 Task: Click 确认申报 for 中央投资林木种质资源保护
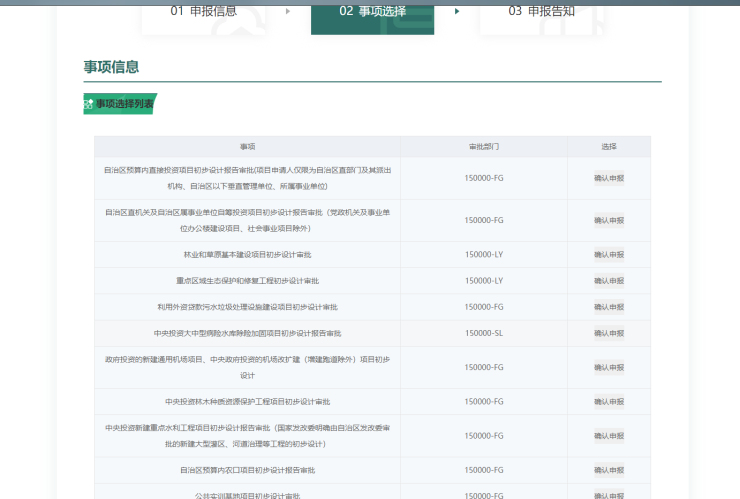[608, 402]
